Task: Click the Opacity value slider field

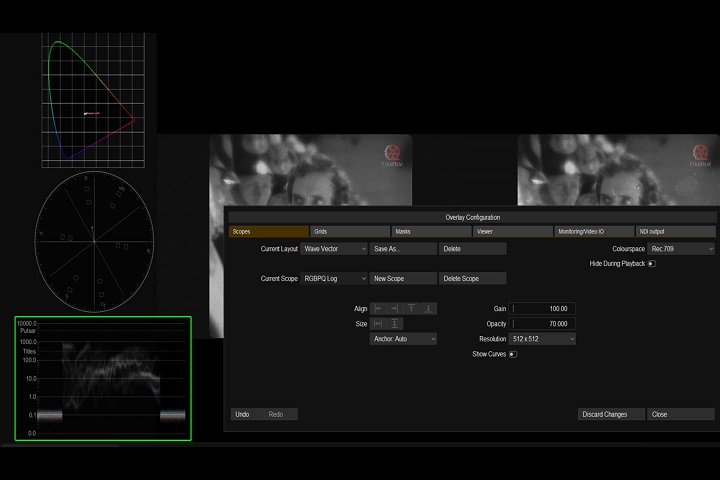Action: 543,324
